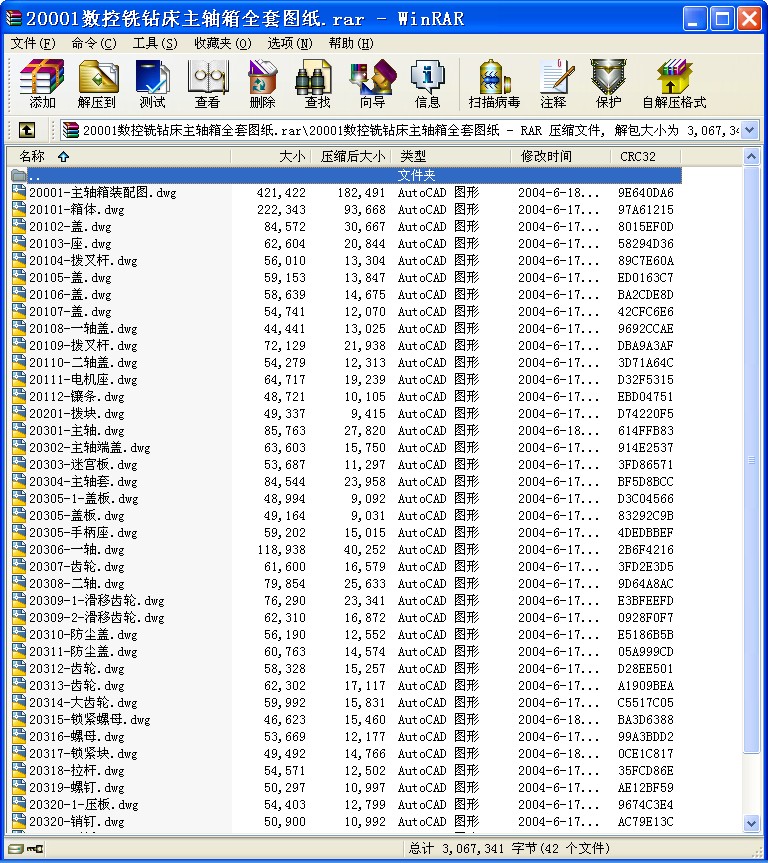Go up one folder level button
Viewport: 768px width, 863px height.
27,130
